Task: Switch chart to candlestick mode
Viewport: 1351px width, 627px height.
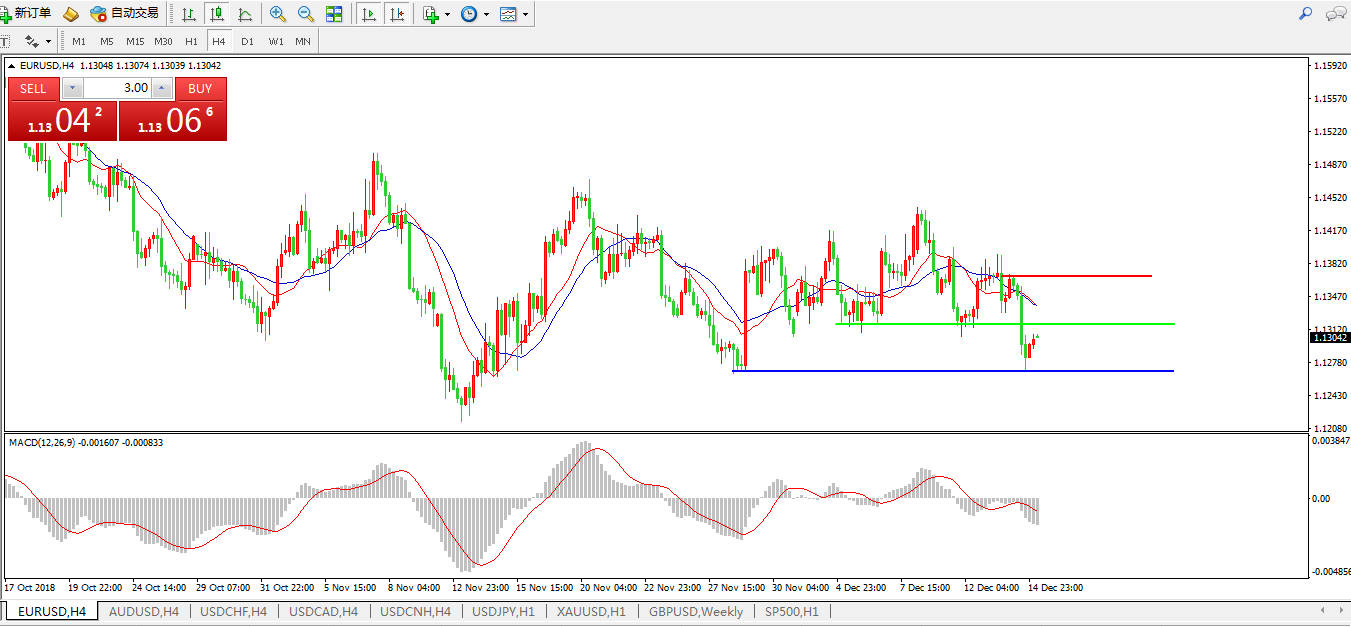Action: tap(216, 14)
